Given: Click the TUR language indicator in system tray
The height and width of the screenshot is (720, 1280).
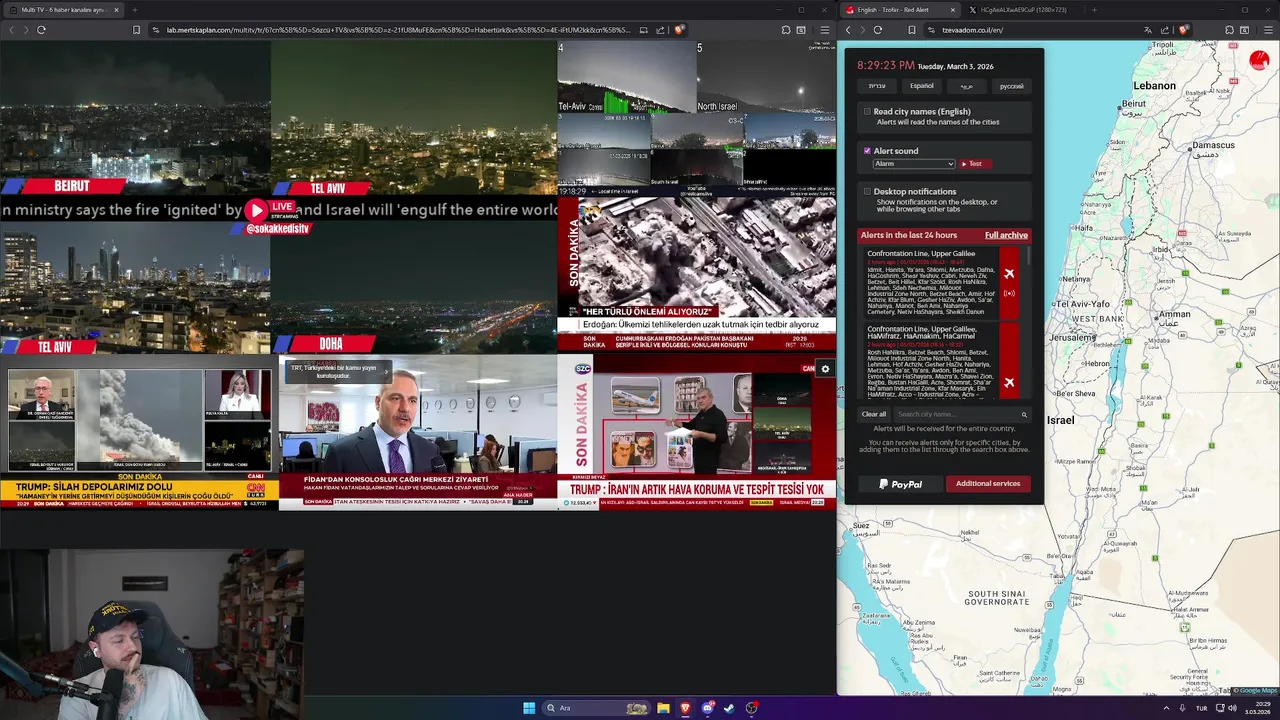Looking at the screenshot, I should click(x=1201, y=708).
